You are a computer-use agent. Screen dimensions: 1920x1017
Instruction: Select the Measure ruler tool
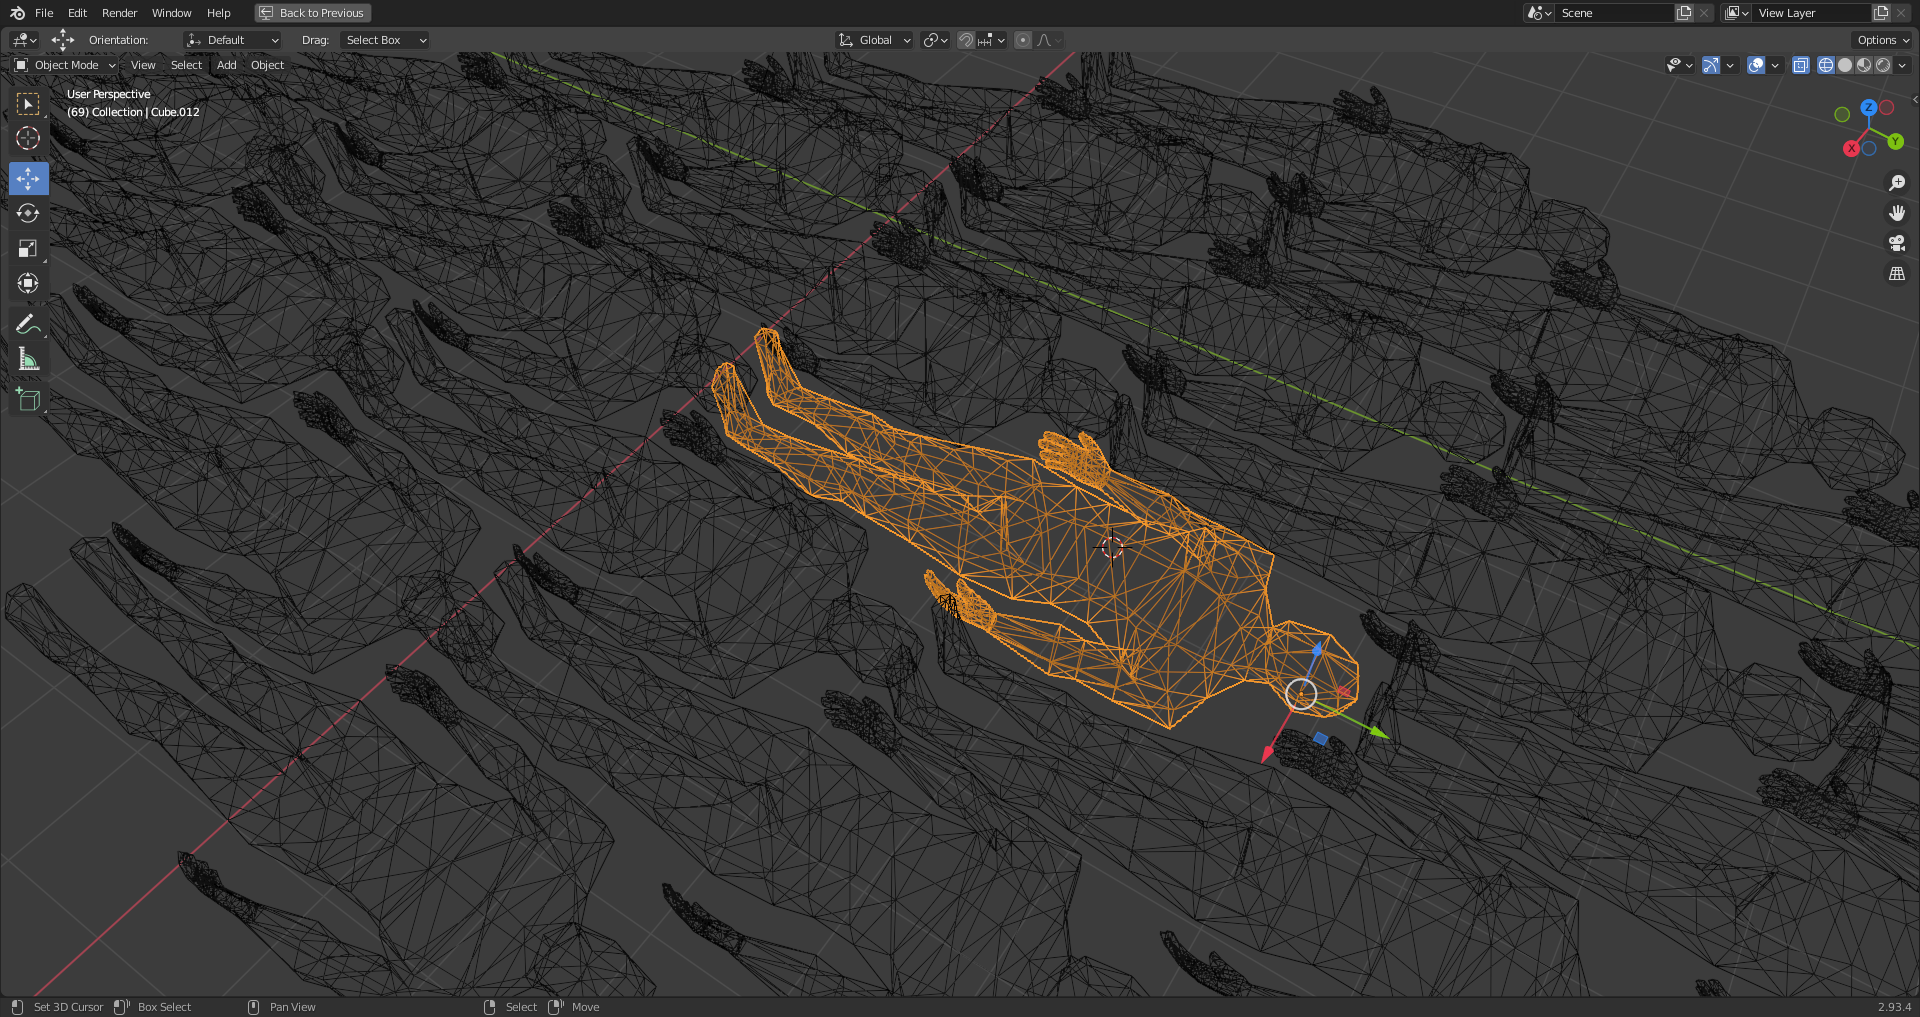click(x=28, y=359)
